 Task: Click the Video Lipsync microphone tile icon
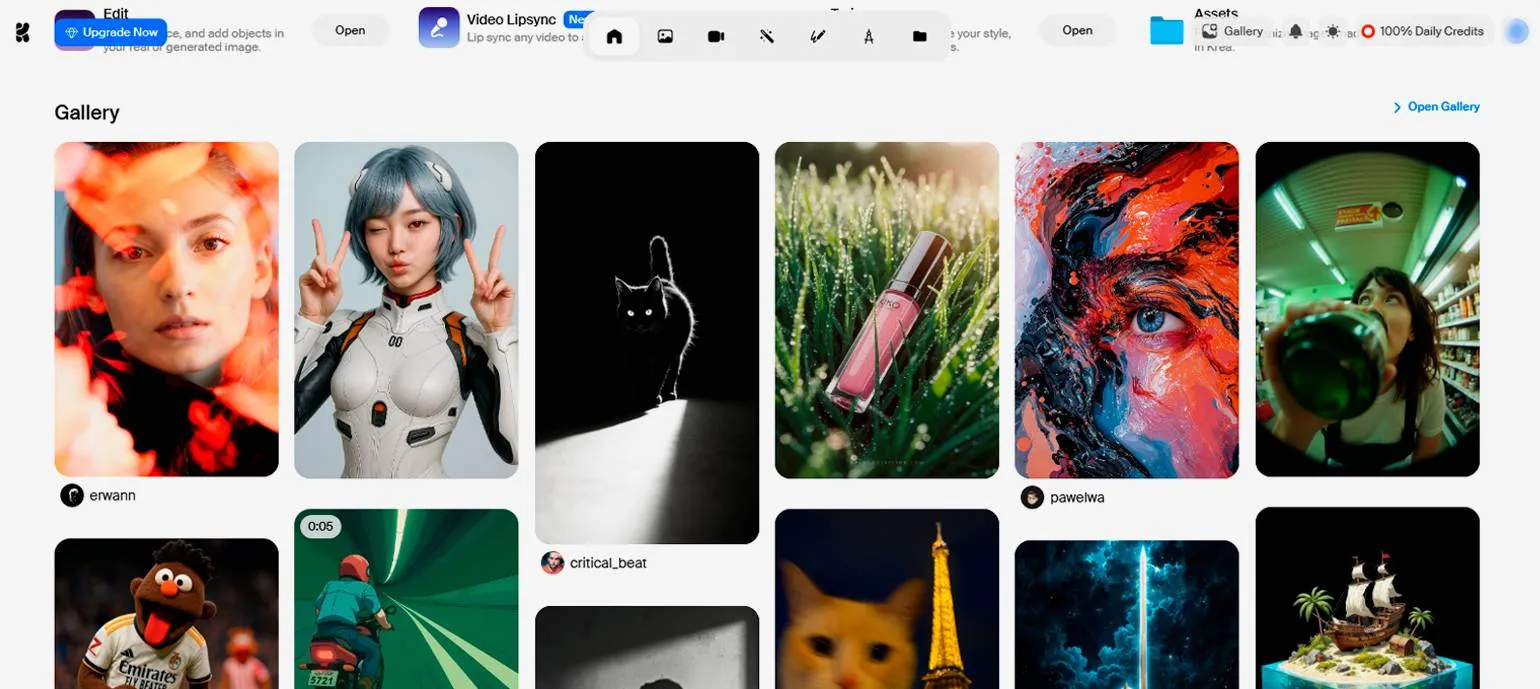click(439, 28)
